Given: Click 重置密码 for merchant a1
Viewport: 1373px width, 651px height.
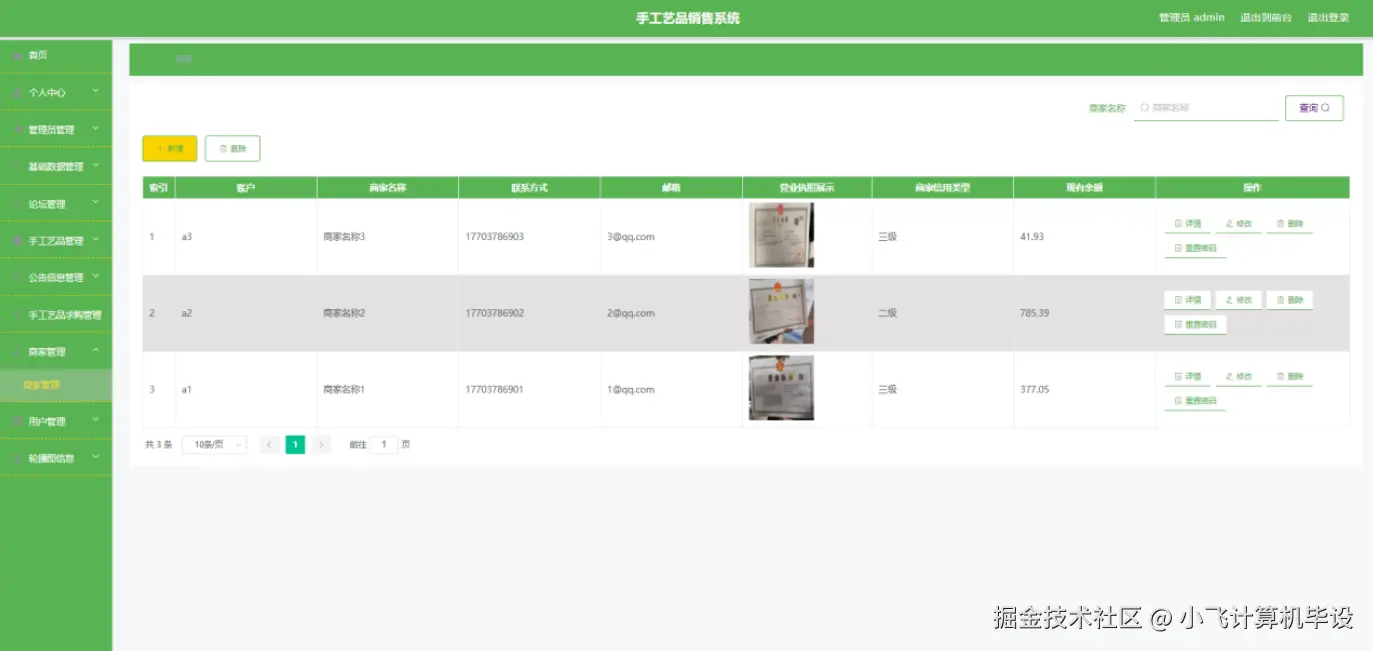Looking at the screenshot, I should [x=1195, y=401].
